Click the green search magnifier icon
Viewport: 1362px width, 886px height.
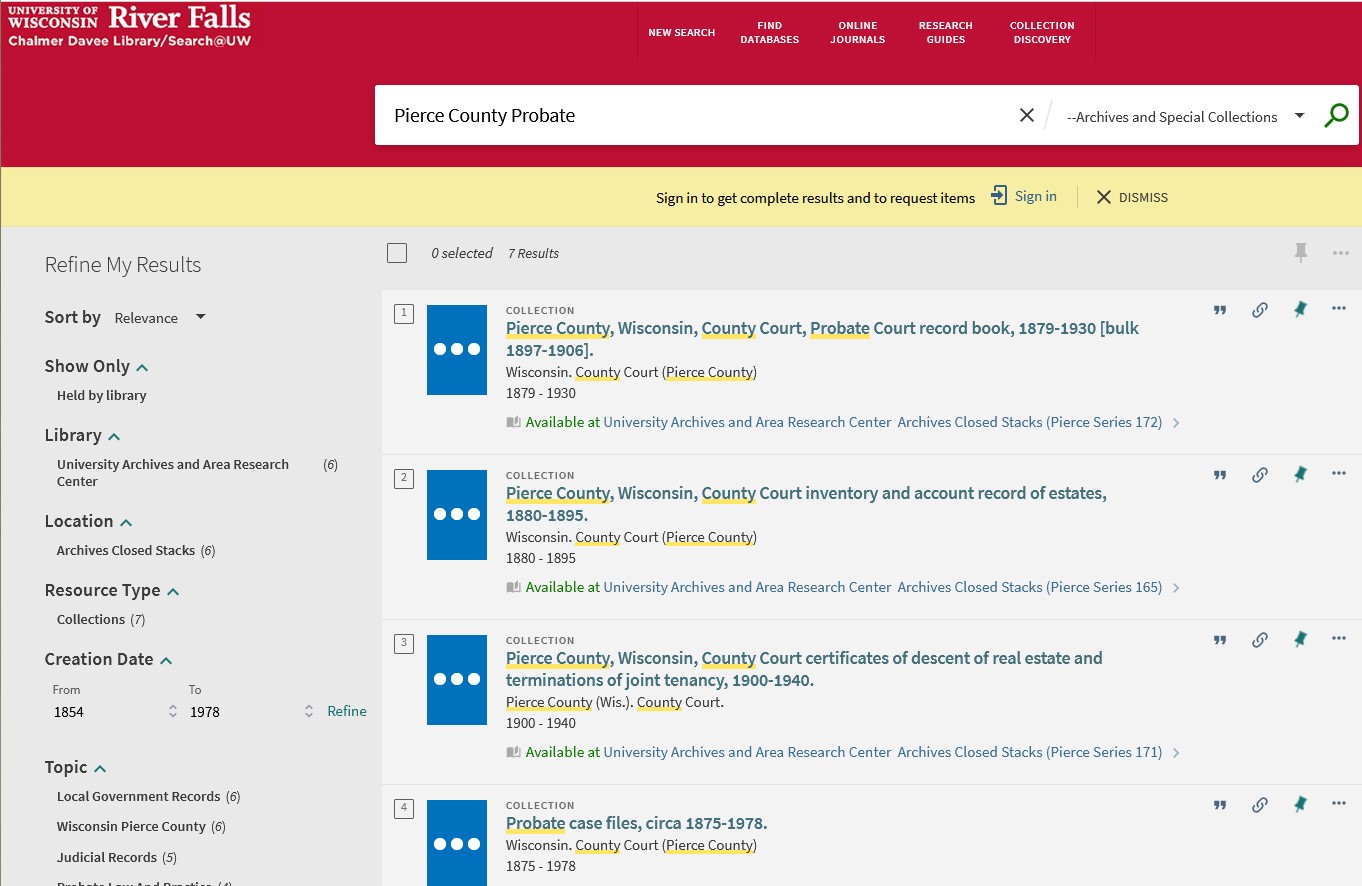(1336, 116)
